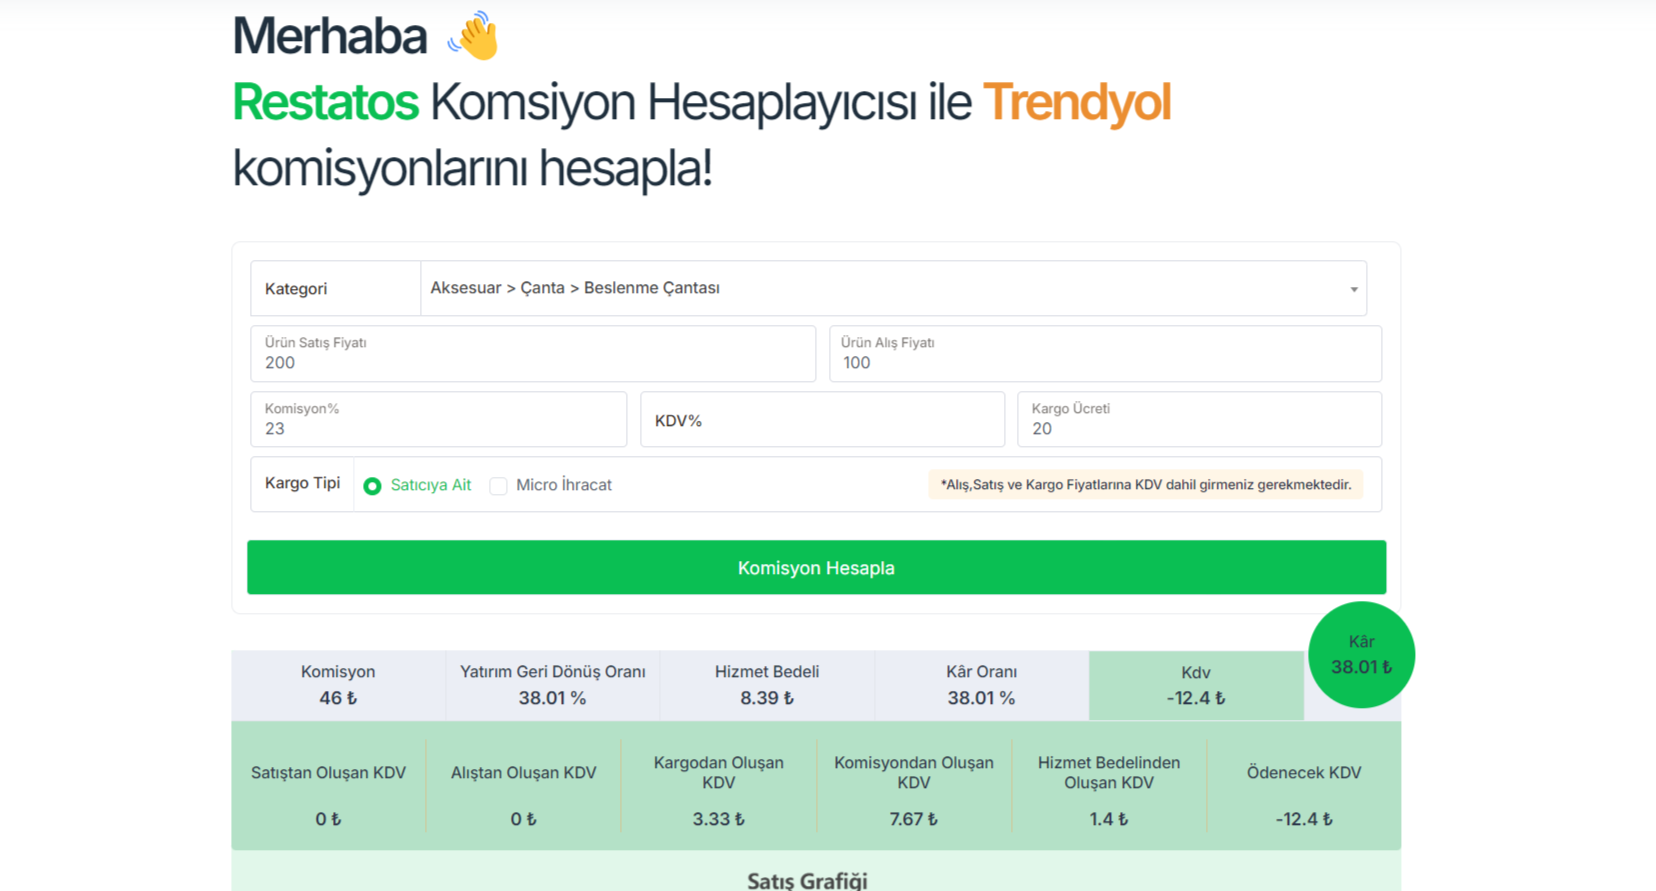The width and height of the screenshot is (1656, 891).
Task: Open the Kategori dropdown arrow
Action: [x=1353, y=289]
